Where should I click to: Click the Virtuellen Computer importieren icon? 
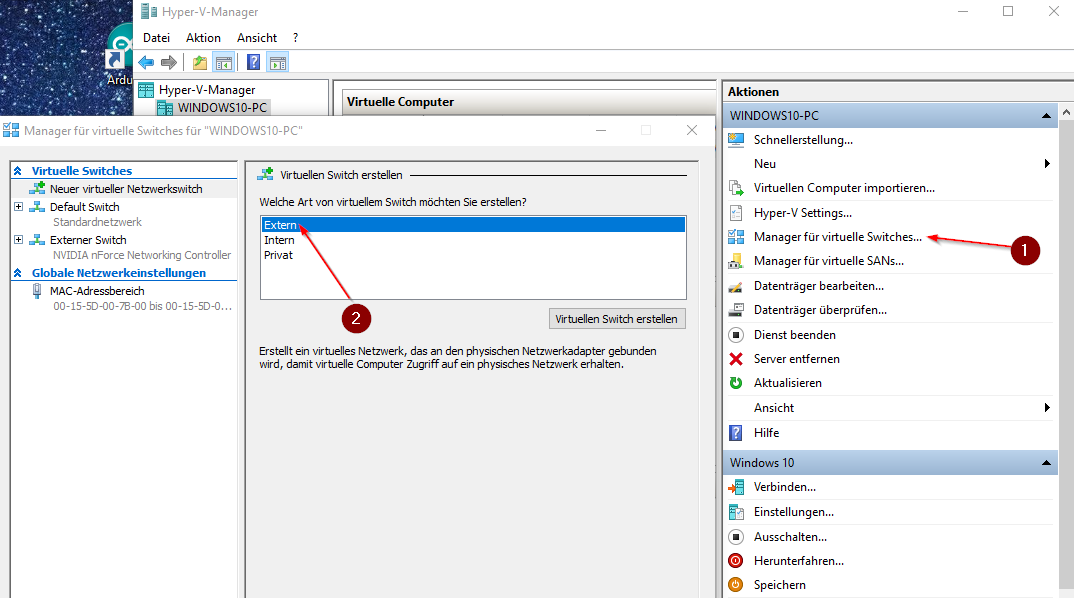point(736,188)
